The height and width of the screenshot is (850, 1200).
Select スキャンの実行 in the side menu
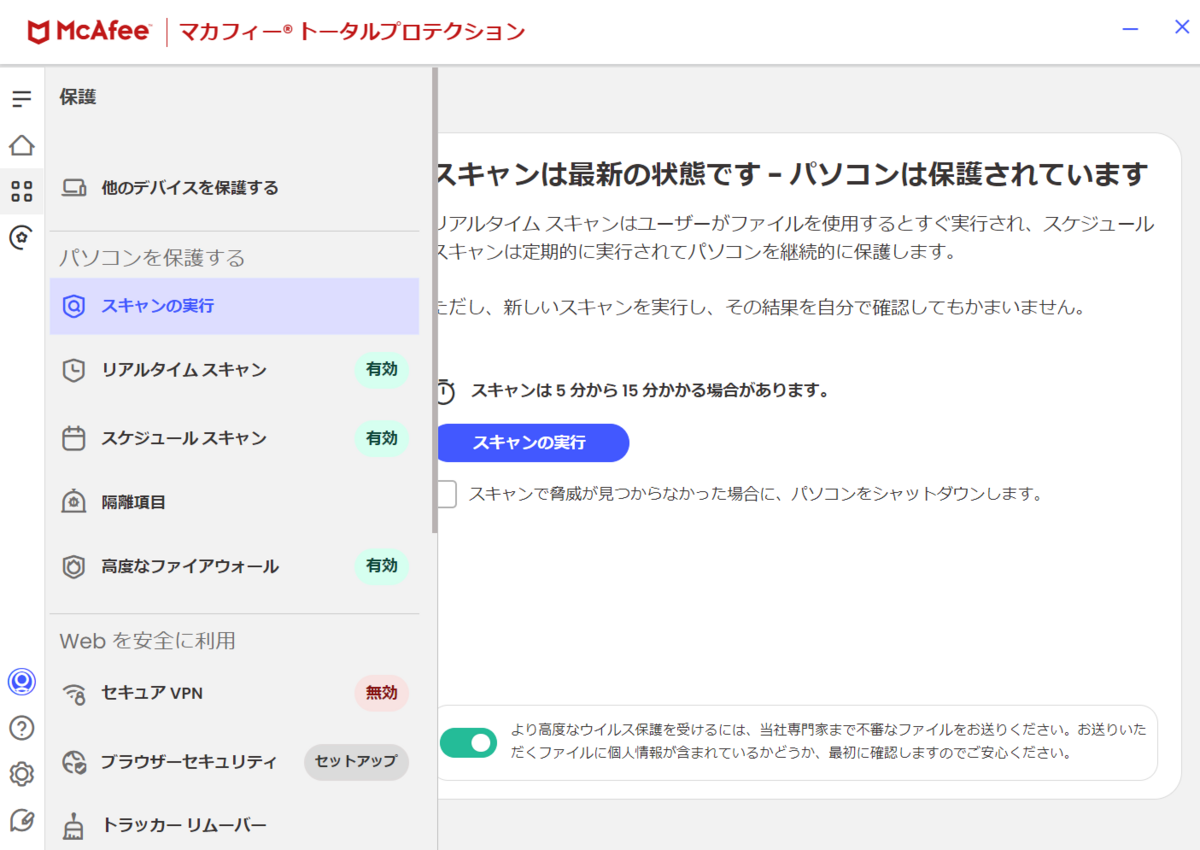(234, 306)
